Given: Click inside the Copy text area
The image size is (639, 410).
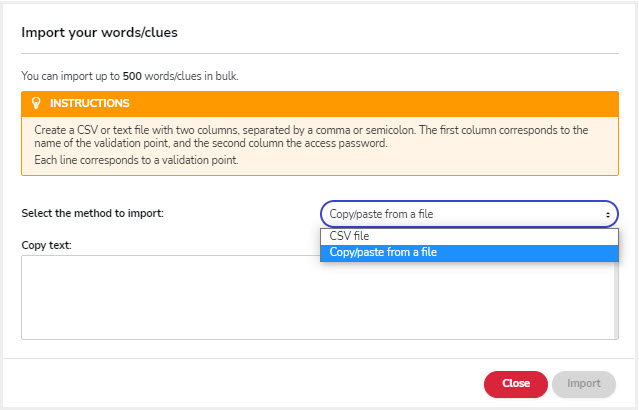Looking at the screenshot, I should tap(317, 298).
